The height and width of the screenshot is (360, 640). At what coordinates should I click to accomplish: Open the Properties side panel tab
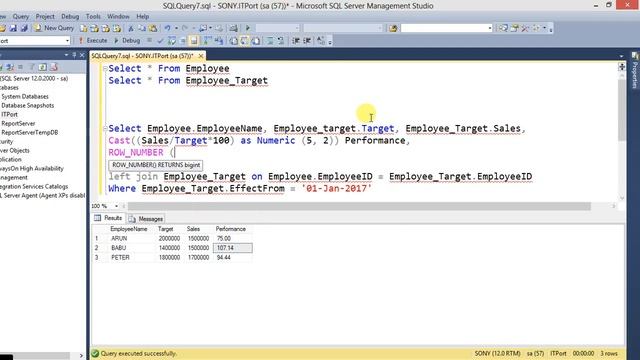coord(635,71)
